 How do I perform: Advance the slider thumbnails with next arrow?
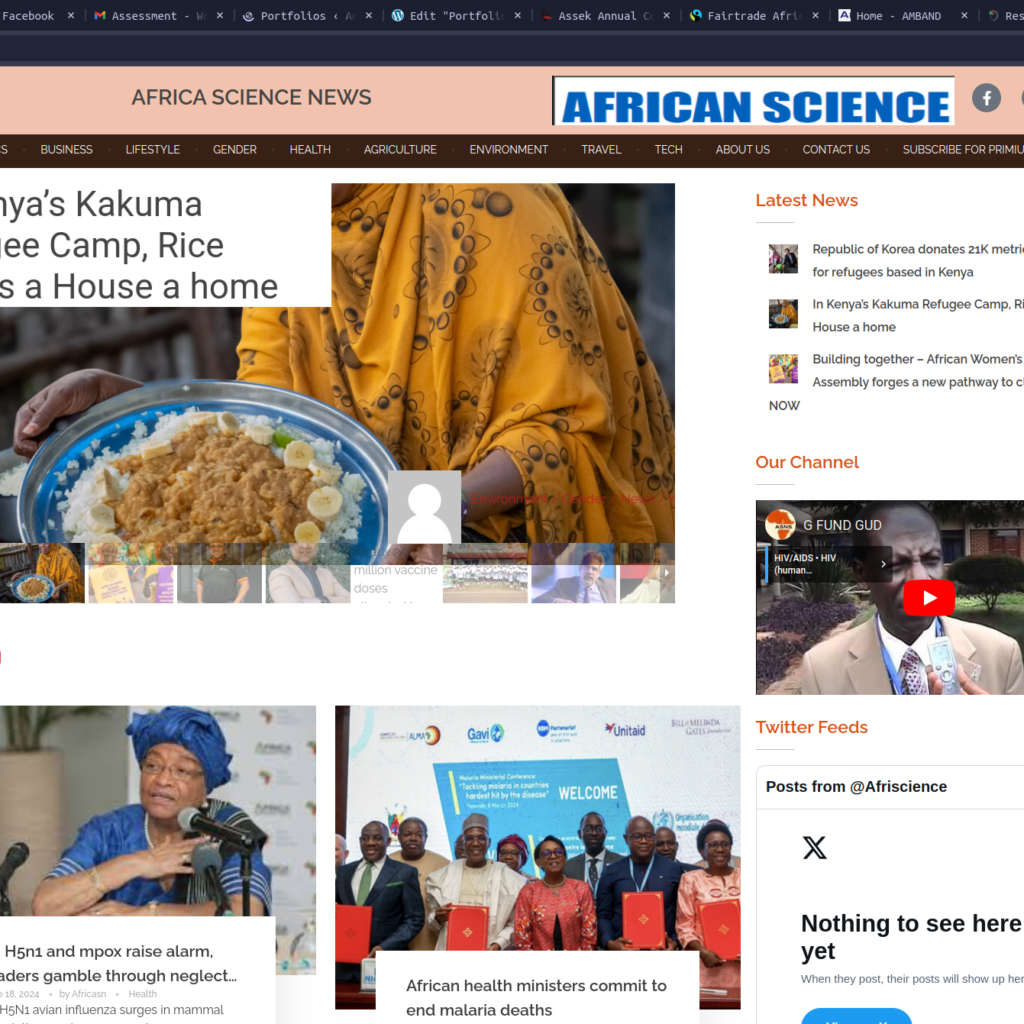(x=667, y=573)
